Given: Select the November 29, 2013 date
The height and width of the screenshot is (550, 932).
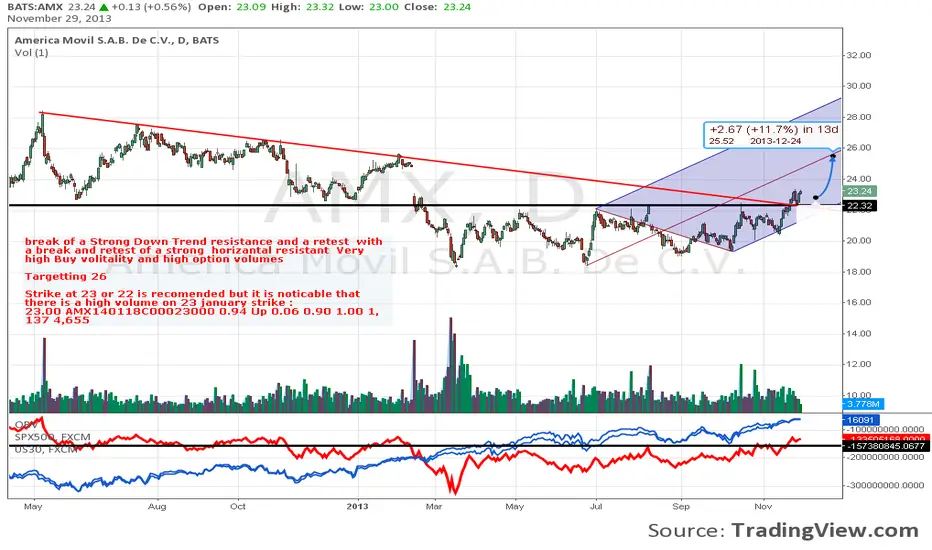Looking at the screenshot, I should (x=59, y=18).
